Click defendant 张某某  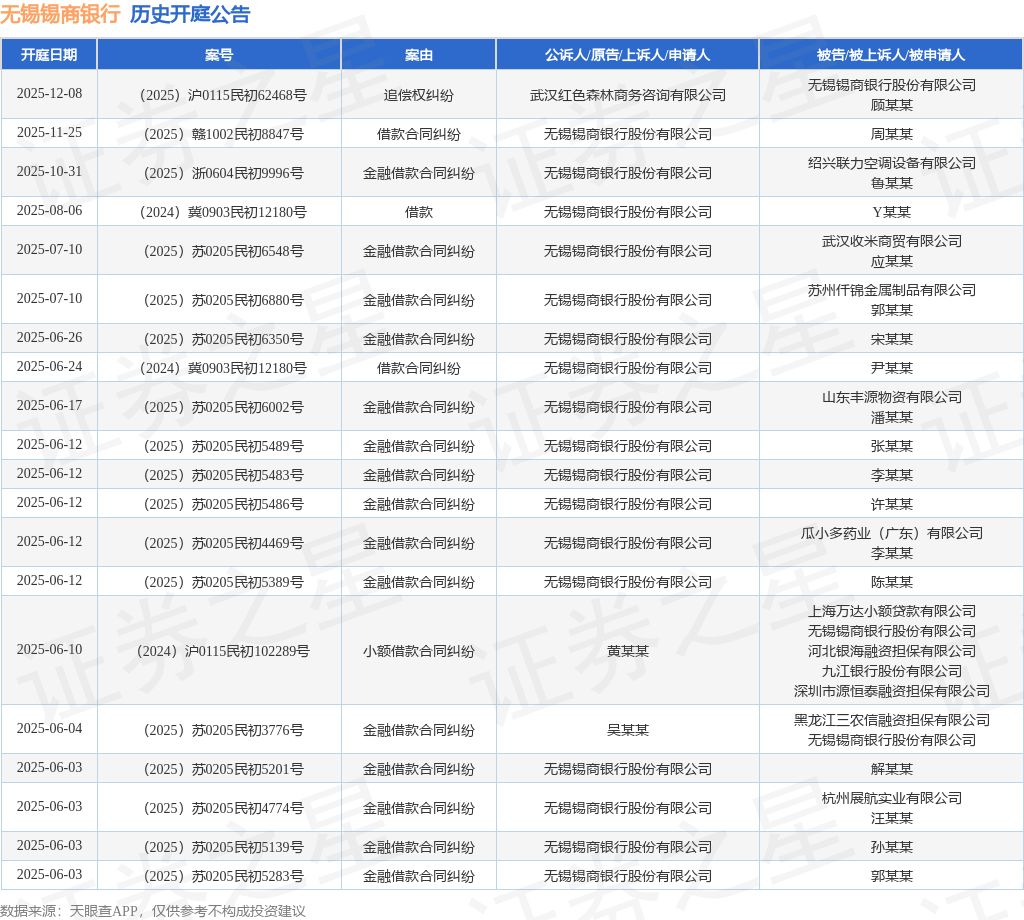coord(891,447)
